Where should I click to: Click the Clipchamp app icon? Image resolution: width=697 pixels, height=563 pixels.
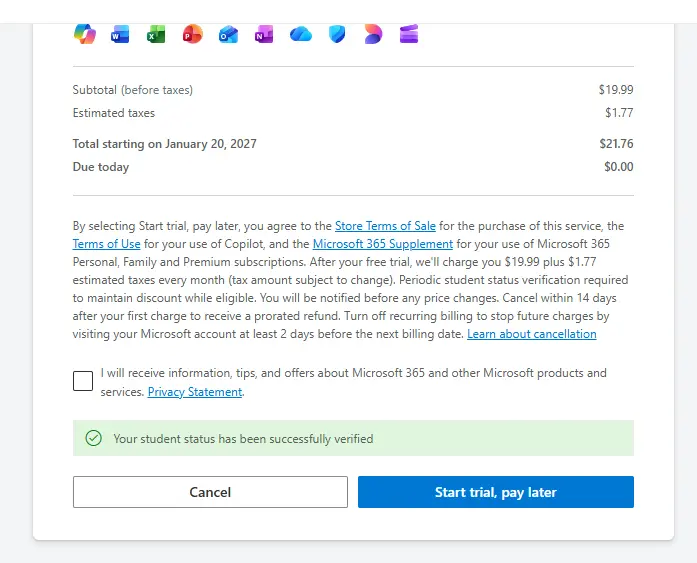pos(409,34)
